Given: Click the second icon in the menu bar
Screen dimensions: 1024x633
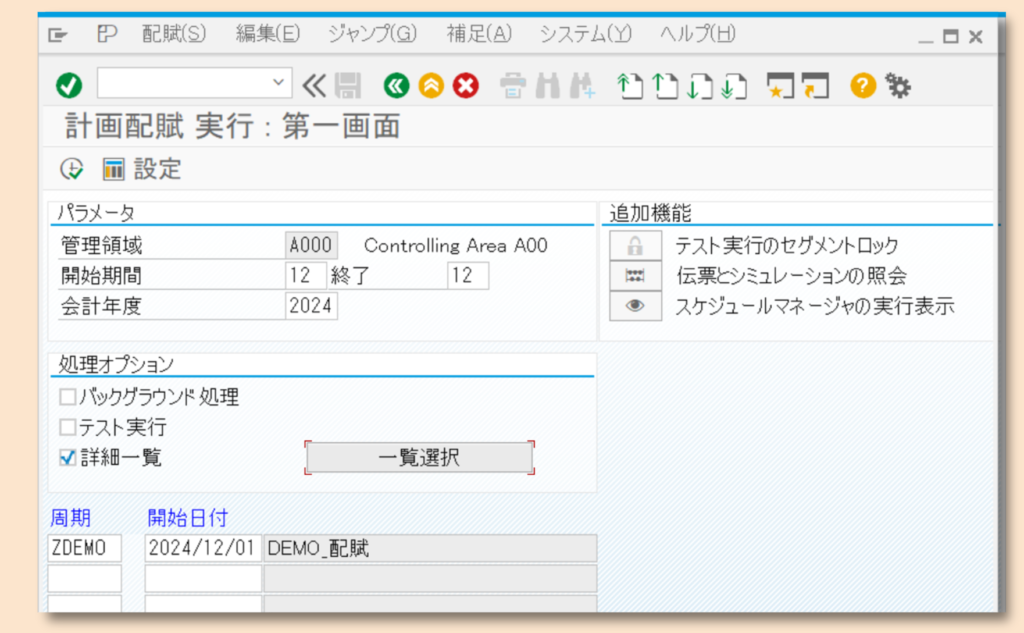Looking at the screenshot, I should 106,34.
